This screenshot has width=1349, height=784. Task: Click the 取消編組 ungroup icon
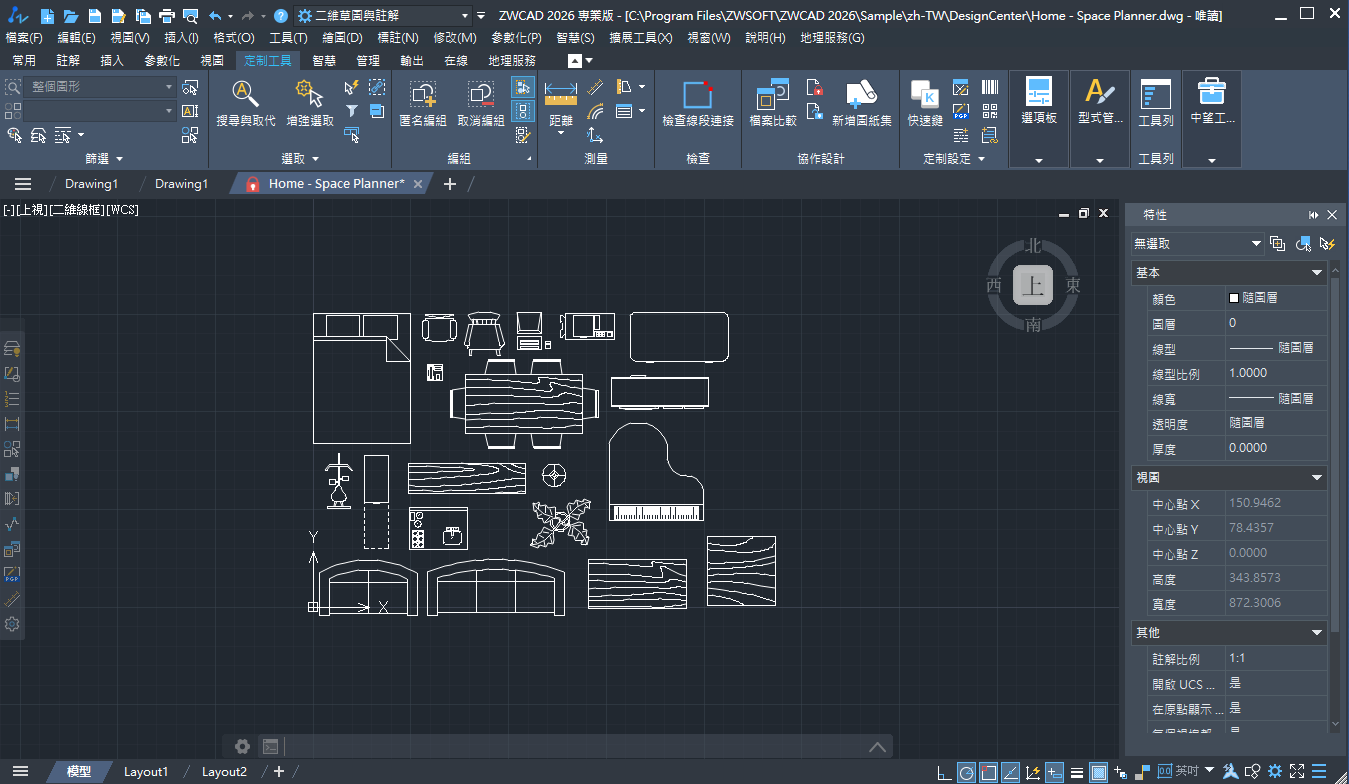point(481,104)
